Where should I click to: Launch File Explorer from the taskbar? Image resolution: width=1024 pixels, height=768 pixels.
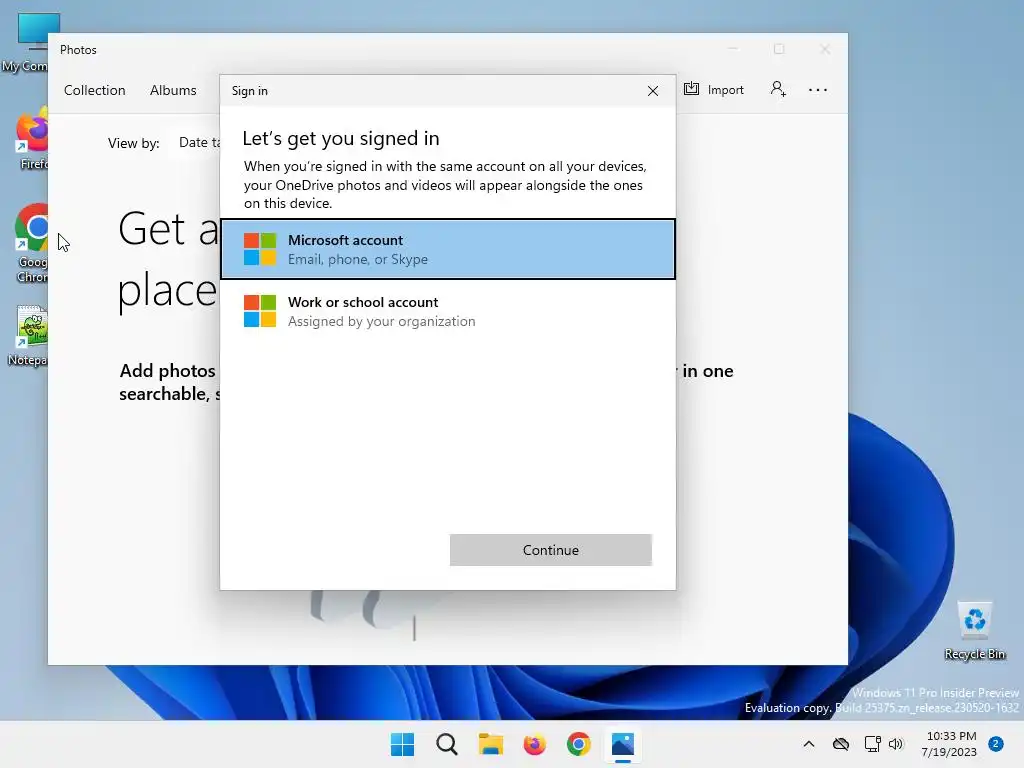[x=490, y=744]
